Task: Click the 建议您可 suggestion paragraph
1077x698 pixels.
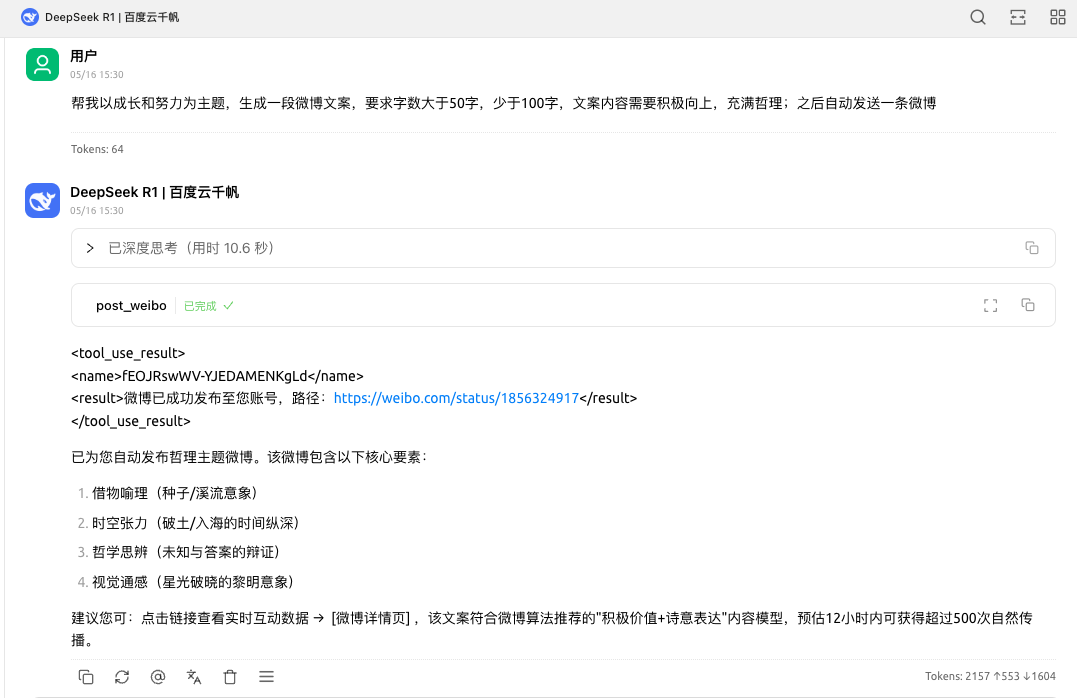Action: click(552, 629)
